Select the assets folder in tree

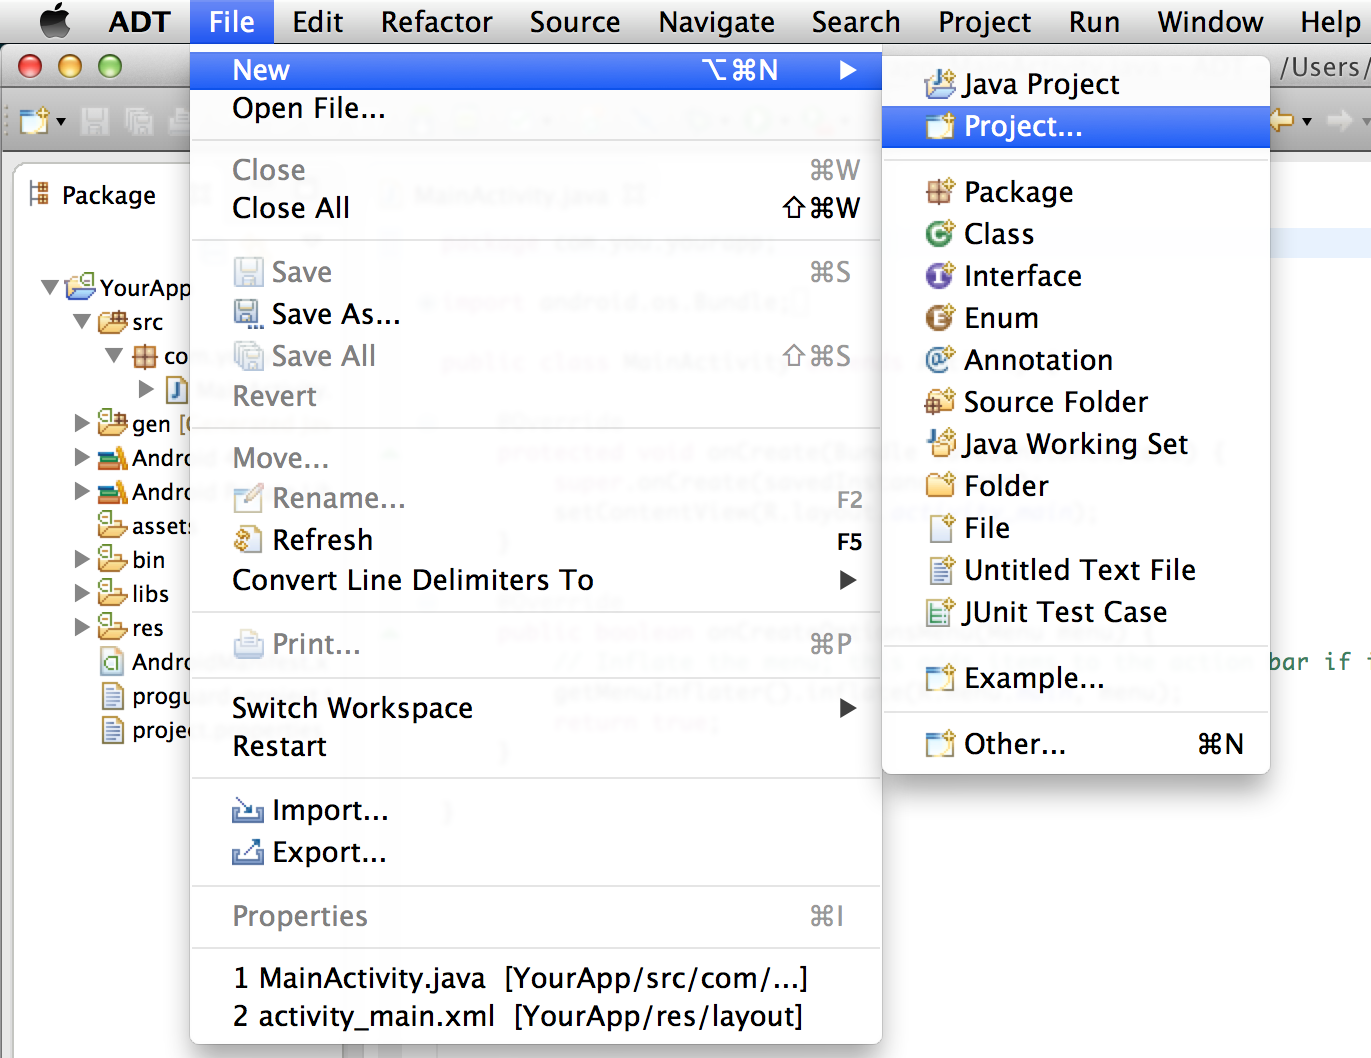tap(143, 525)
